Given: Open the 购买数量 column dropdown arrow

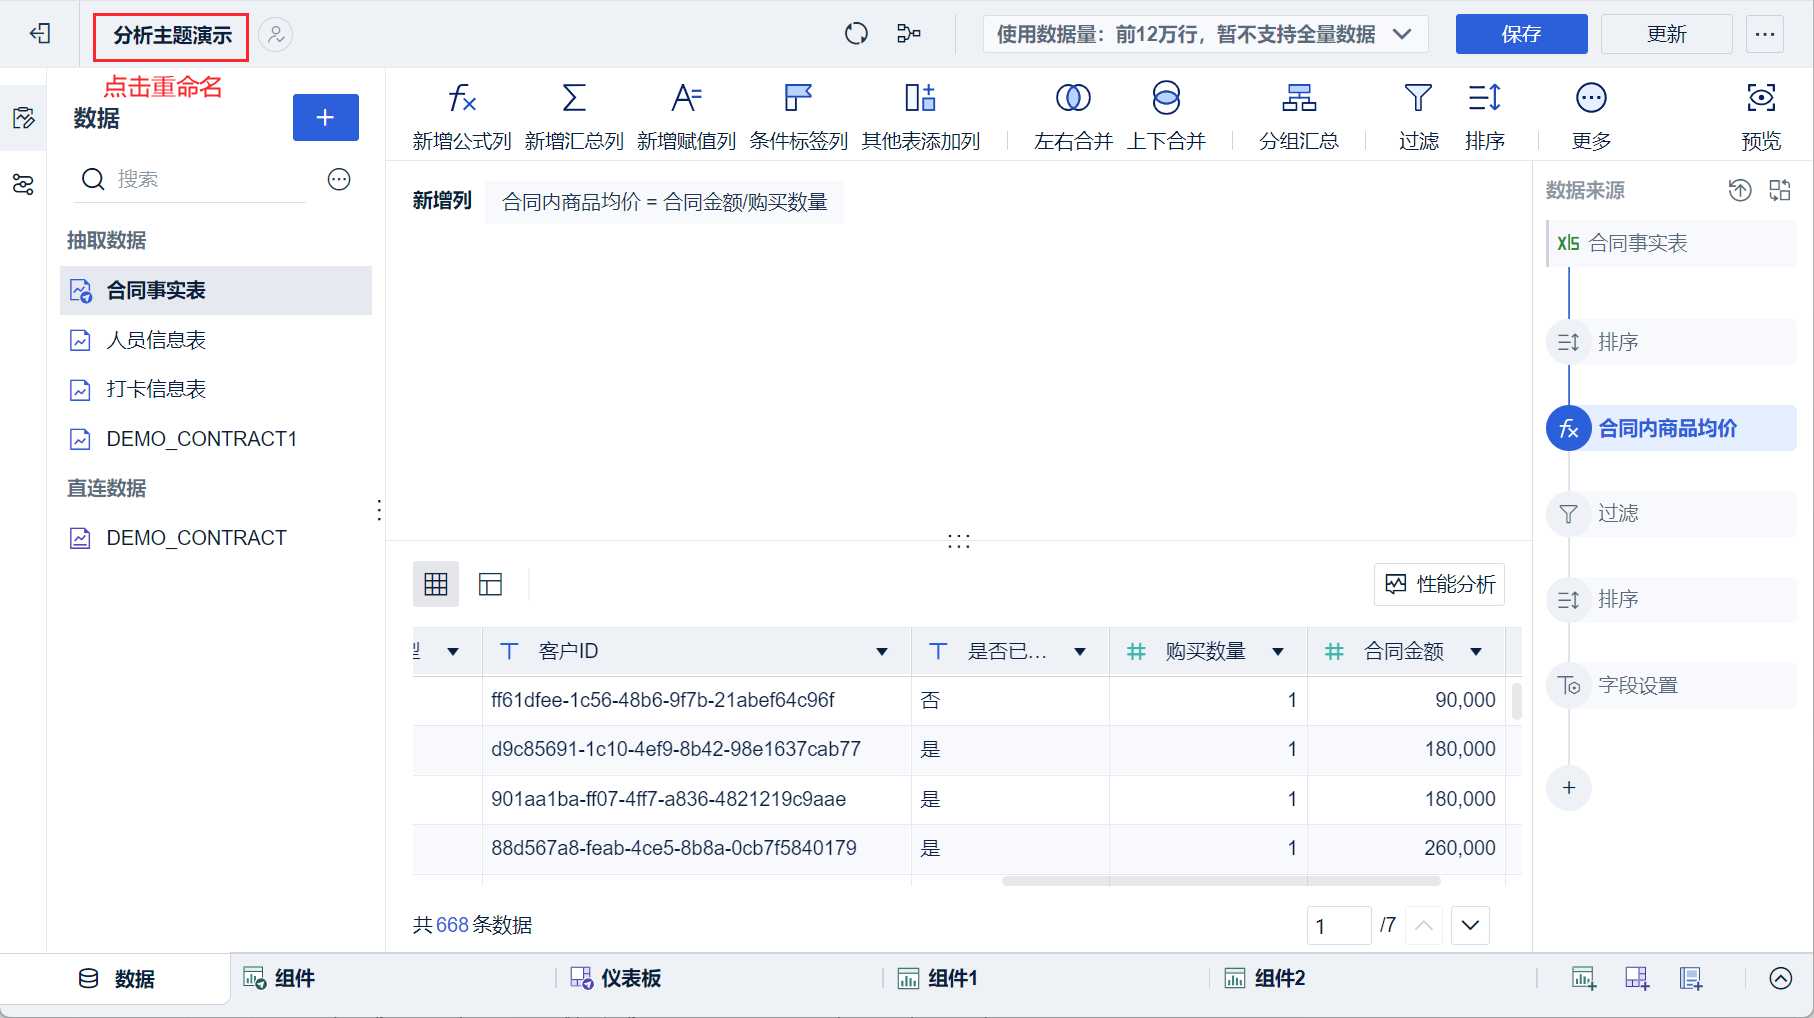Looking at the screenshot, I should pyautogui.click(x=1278, y=652).
